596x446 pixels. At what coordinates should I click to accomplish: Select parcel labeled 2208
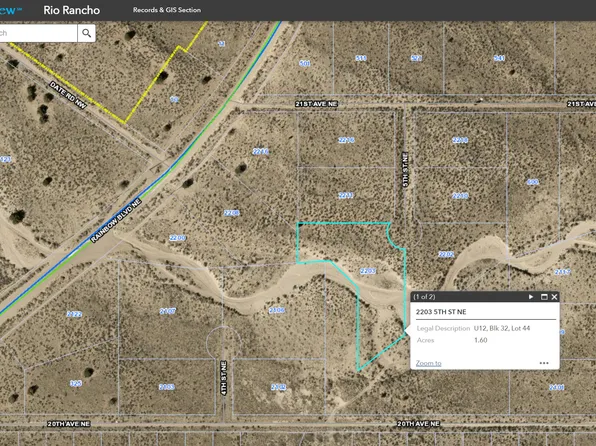231,213
